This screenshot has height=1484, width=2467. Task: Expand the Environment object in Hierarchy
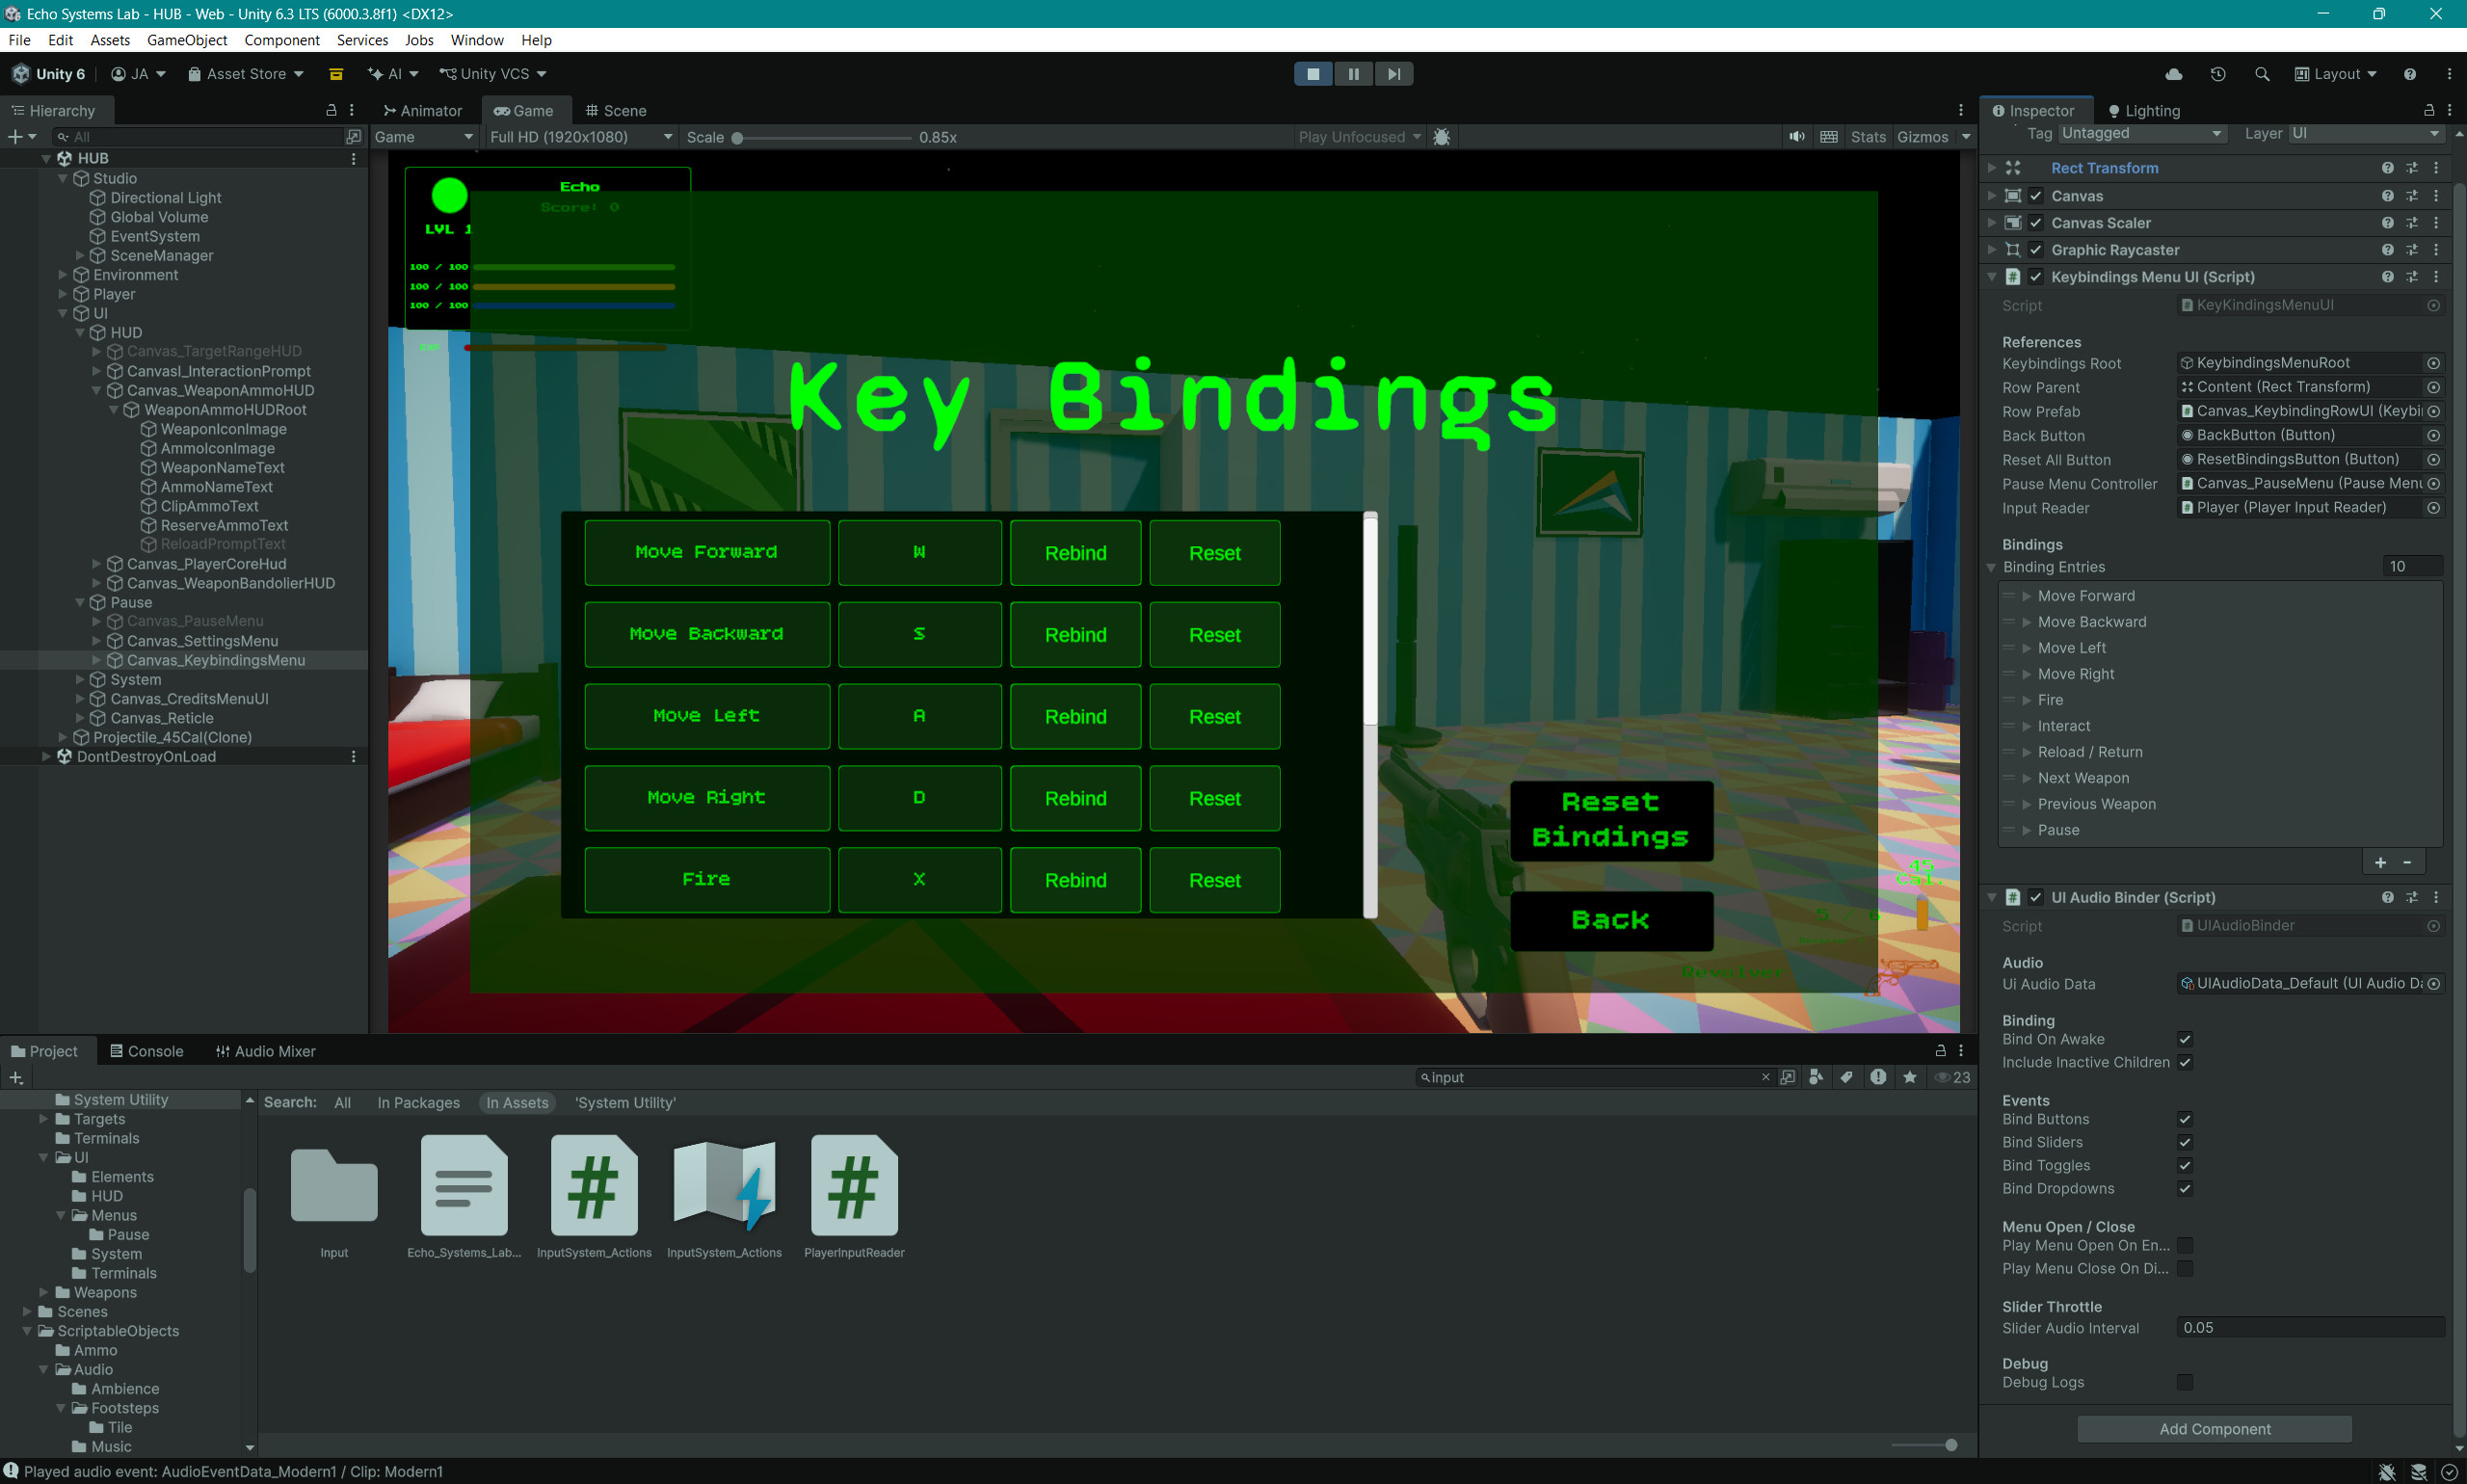(x=63, y=275)
